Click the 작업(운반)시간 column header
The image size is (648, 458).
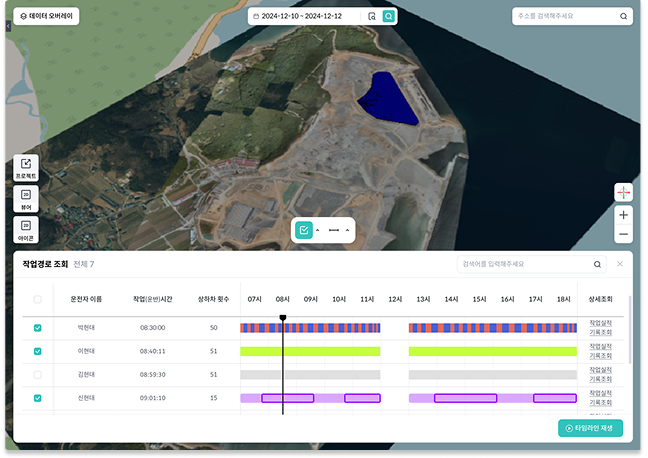coord(152,299)
